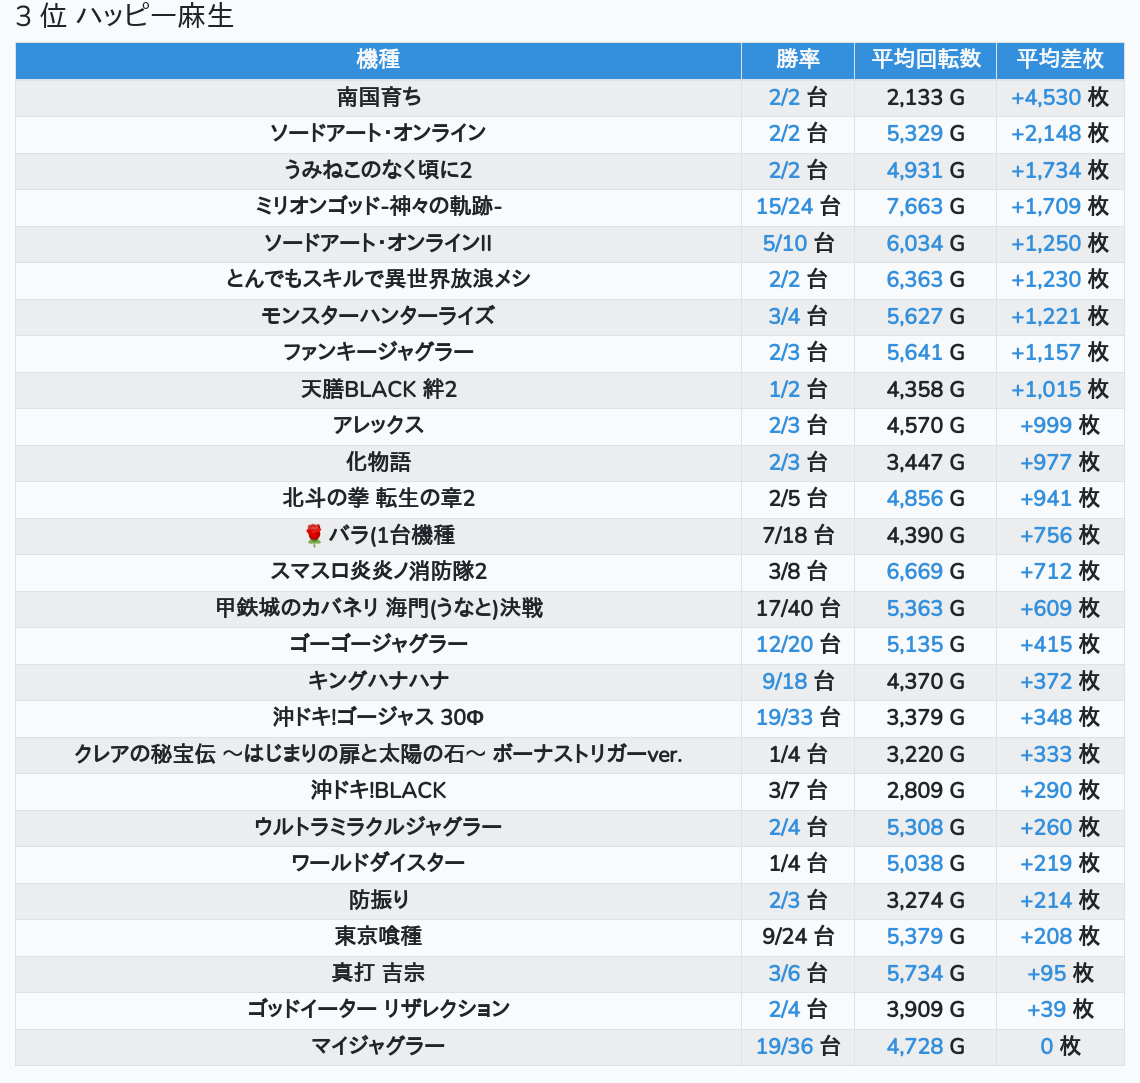Click the rose emoji in バラ row

tap(313, 536)
